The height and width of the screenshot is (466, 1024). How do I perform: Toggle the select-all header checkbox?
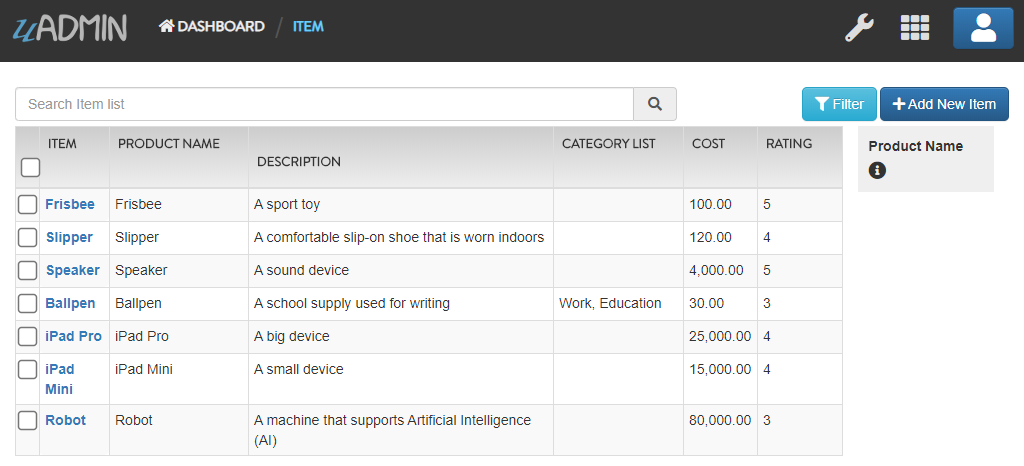(x=30, y=168)
